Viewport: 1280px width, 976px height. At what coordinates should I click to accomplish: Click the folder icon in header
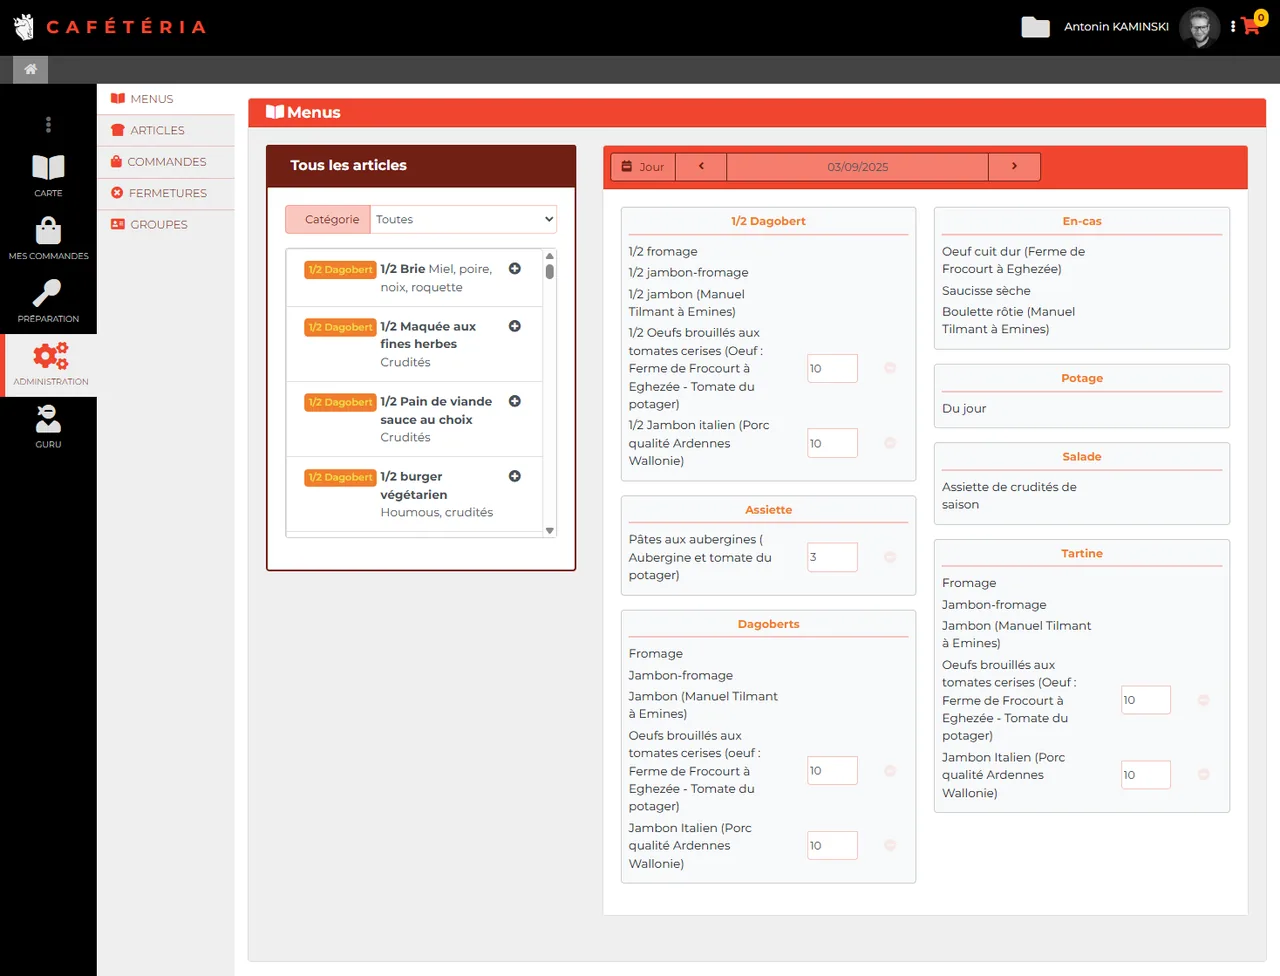(1035, 27)
